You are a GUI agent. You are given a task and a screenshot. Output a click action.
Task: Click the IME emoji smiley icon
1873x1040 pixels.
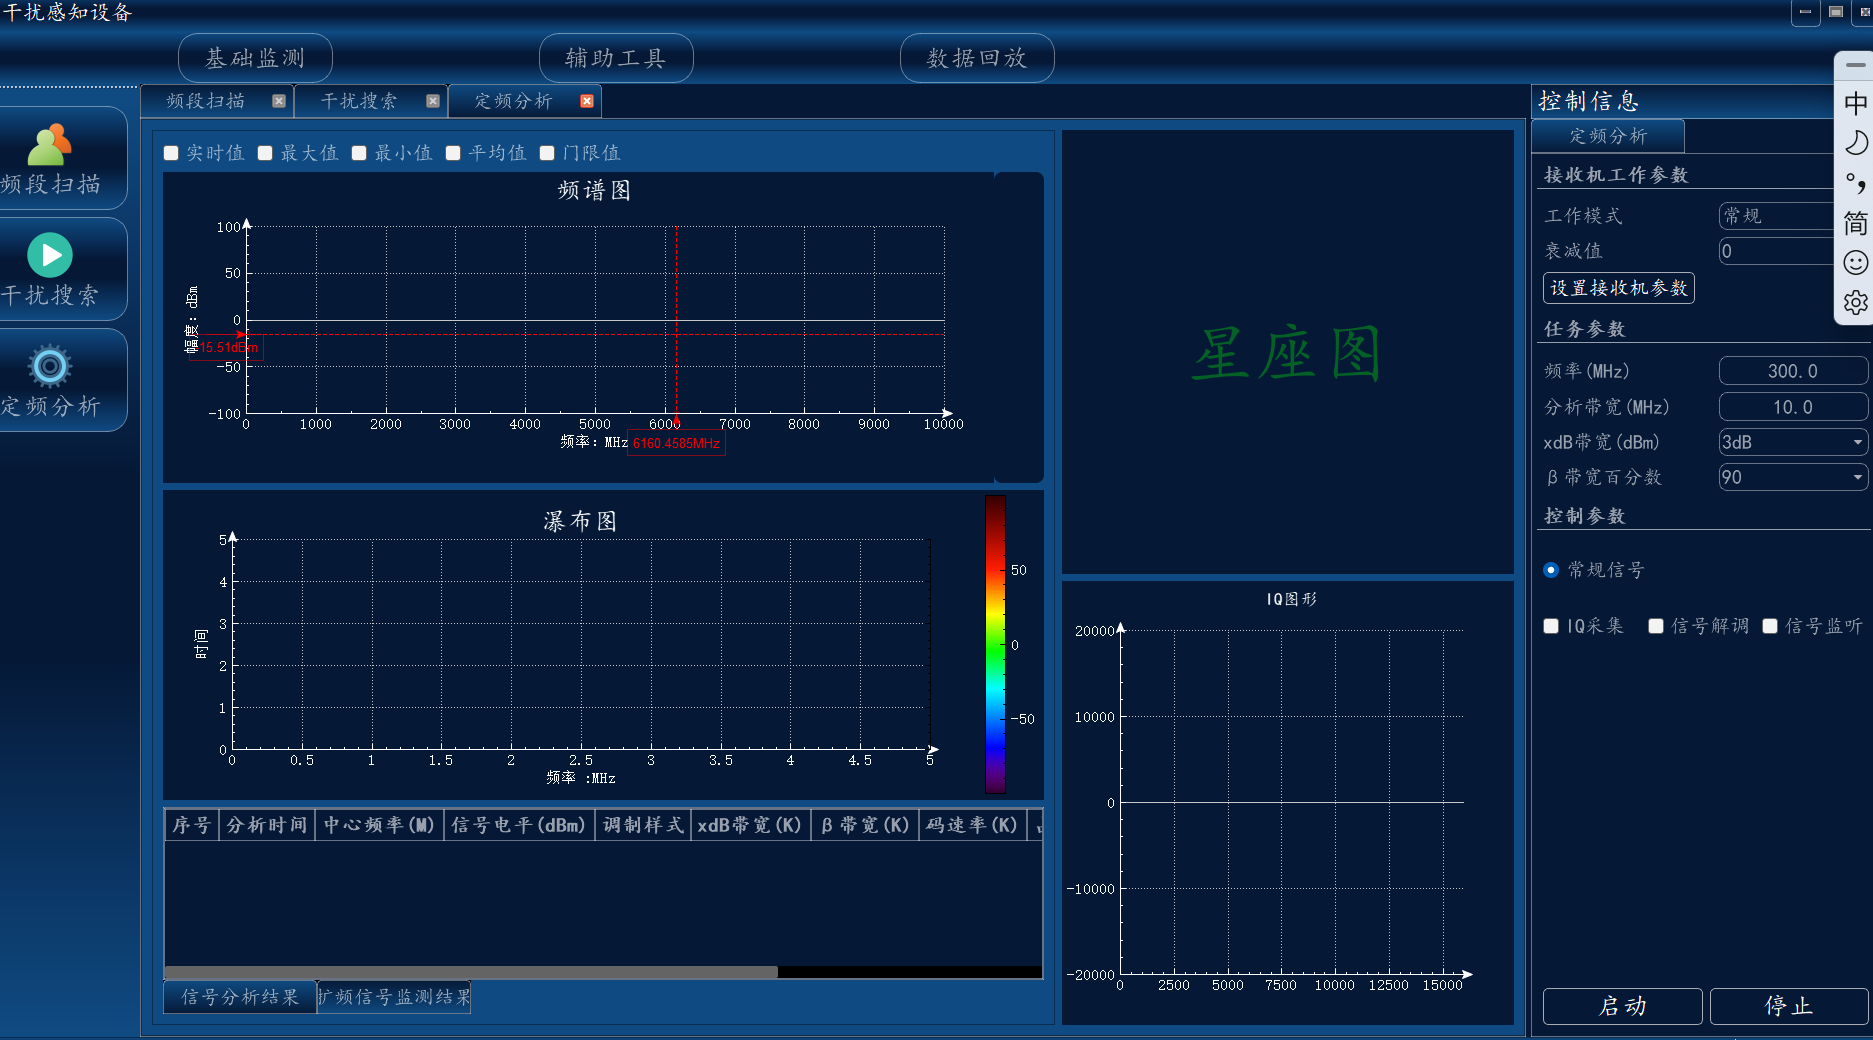(1855, 263)
